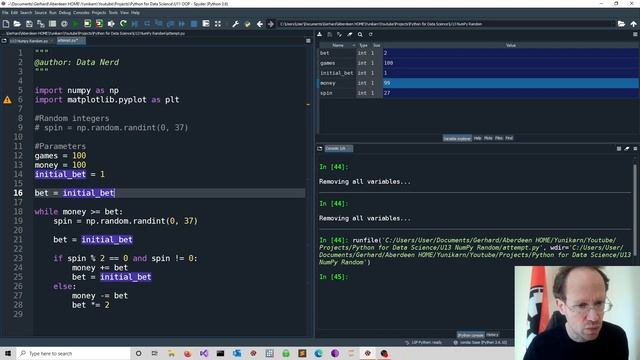Select the bet variable row

click(x=478, y=53)
